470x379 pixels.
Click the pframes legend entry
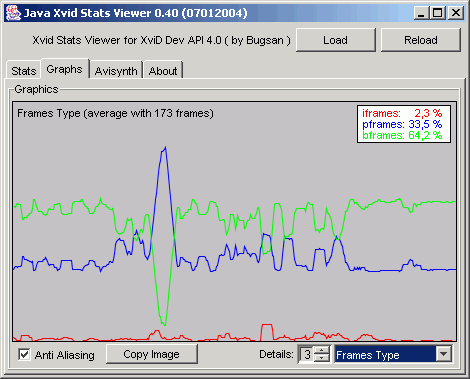[402, 124]
